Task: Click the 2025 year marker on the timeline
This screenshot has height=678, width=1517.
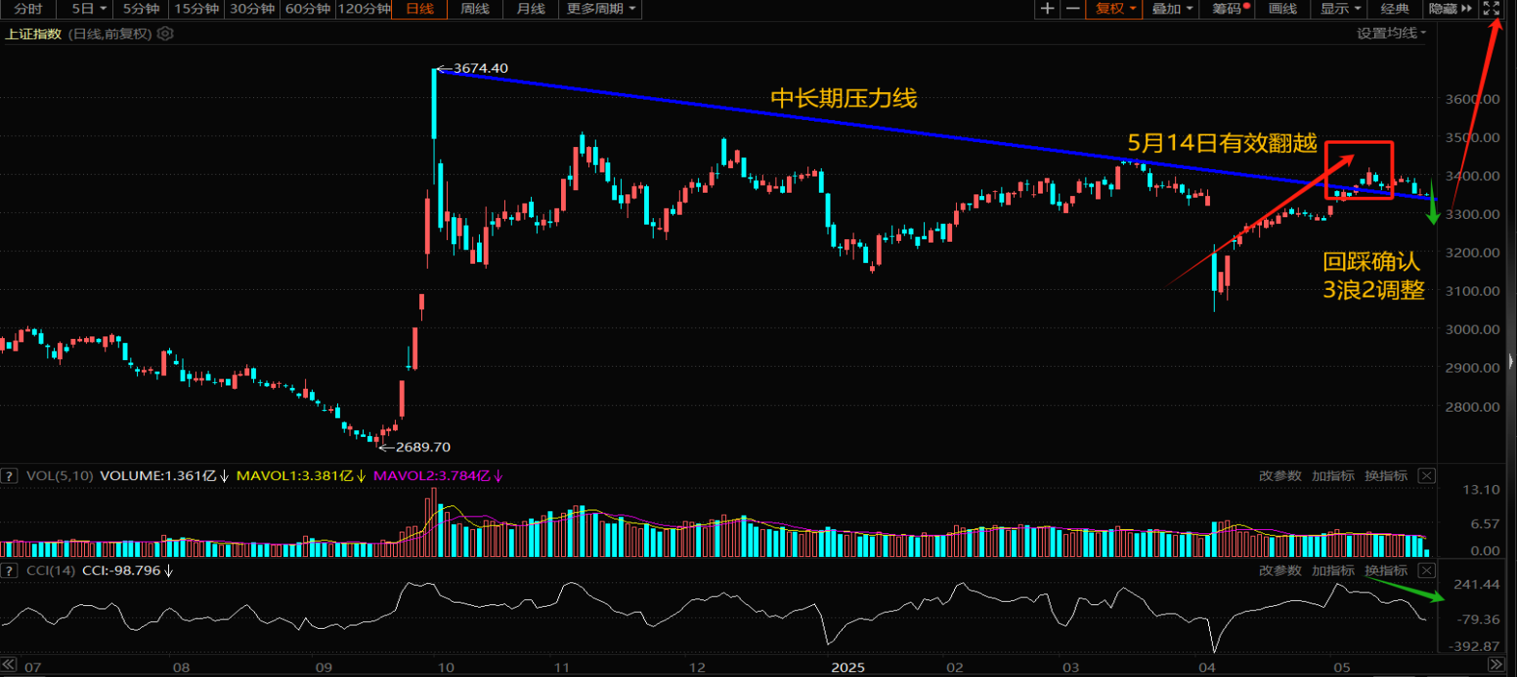Action: coord(846,666)
